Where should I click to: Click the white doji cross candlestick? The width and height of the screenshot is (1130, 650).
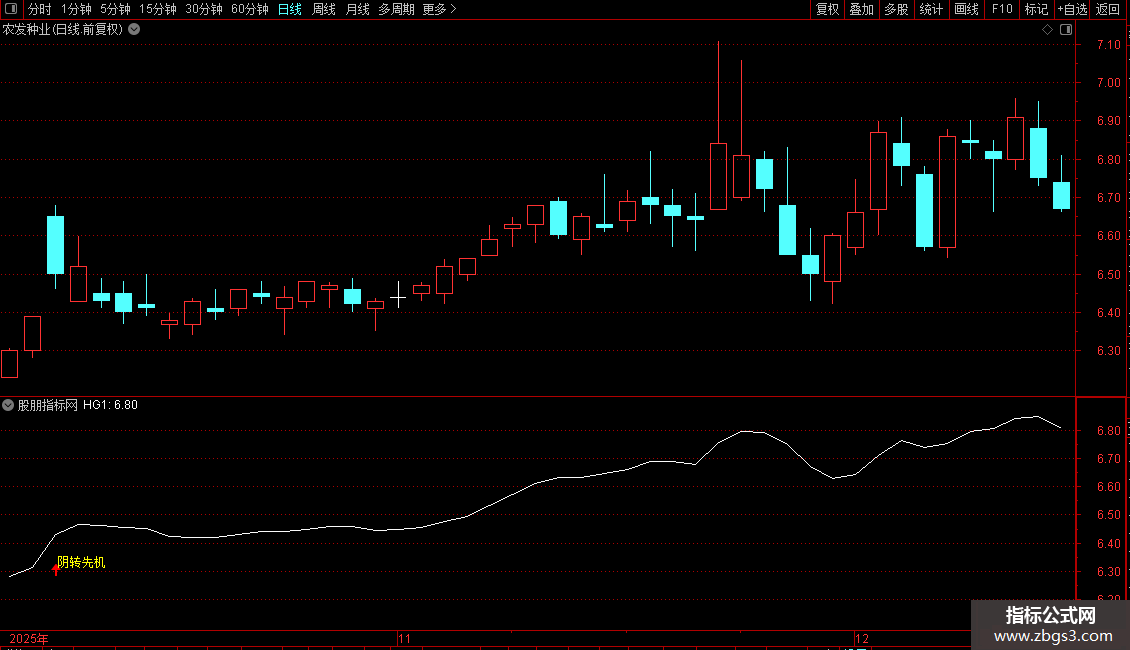(398, 296)
